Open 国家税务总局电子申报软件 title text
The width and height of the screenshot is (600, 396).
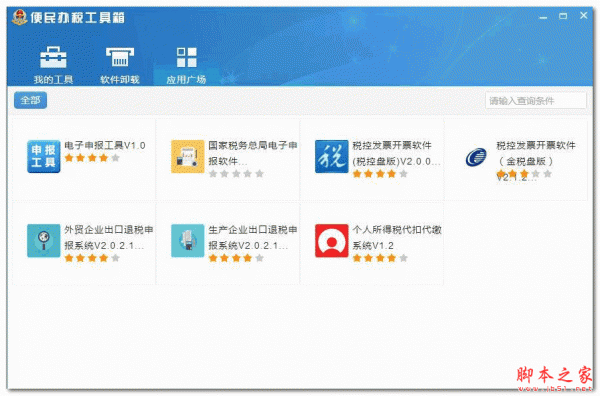click(253, 153)
